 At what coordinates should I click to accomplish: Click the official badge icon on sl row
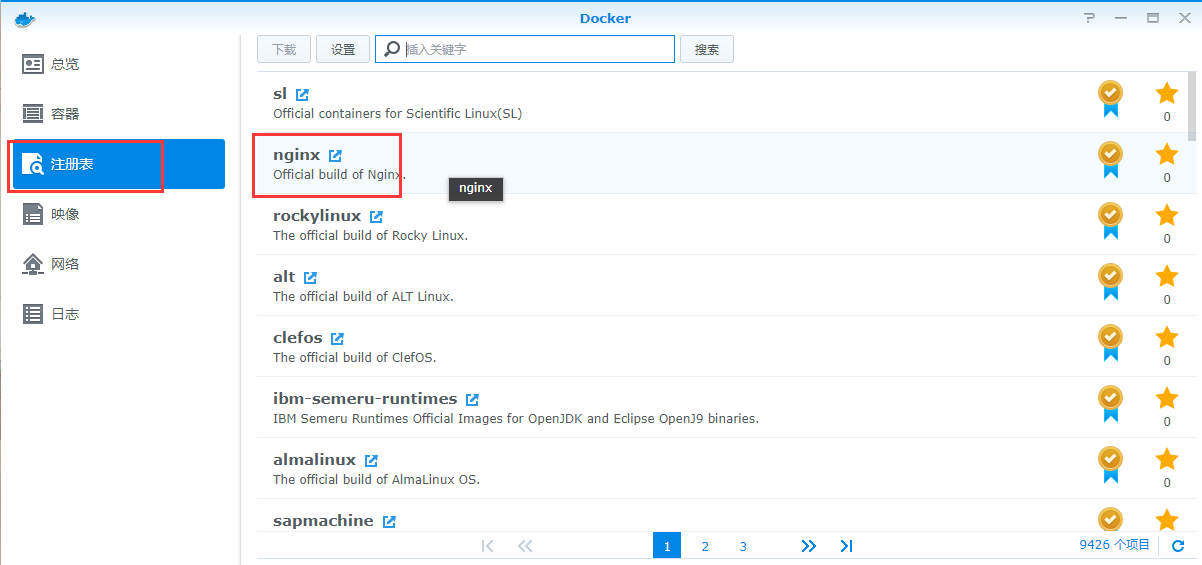1110,99
